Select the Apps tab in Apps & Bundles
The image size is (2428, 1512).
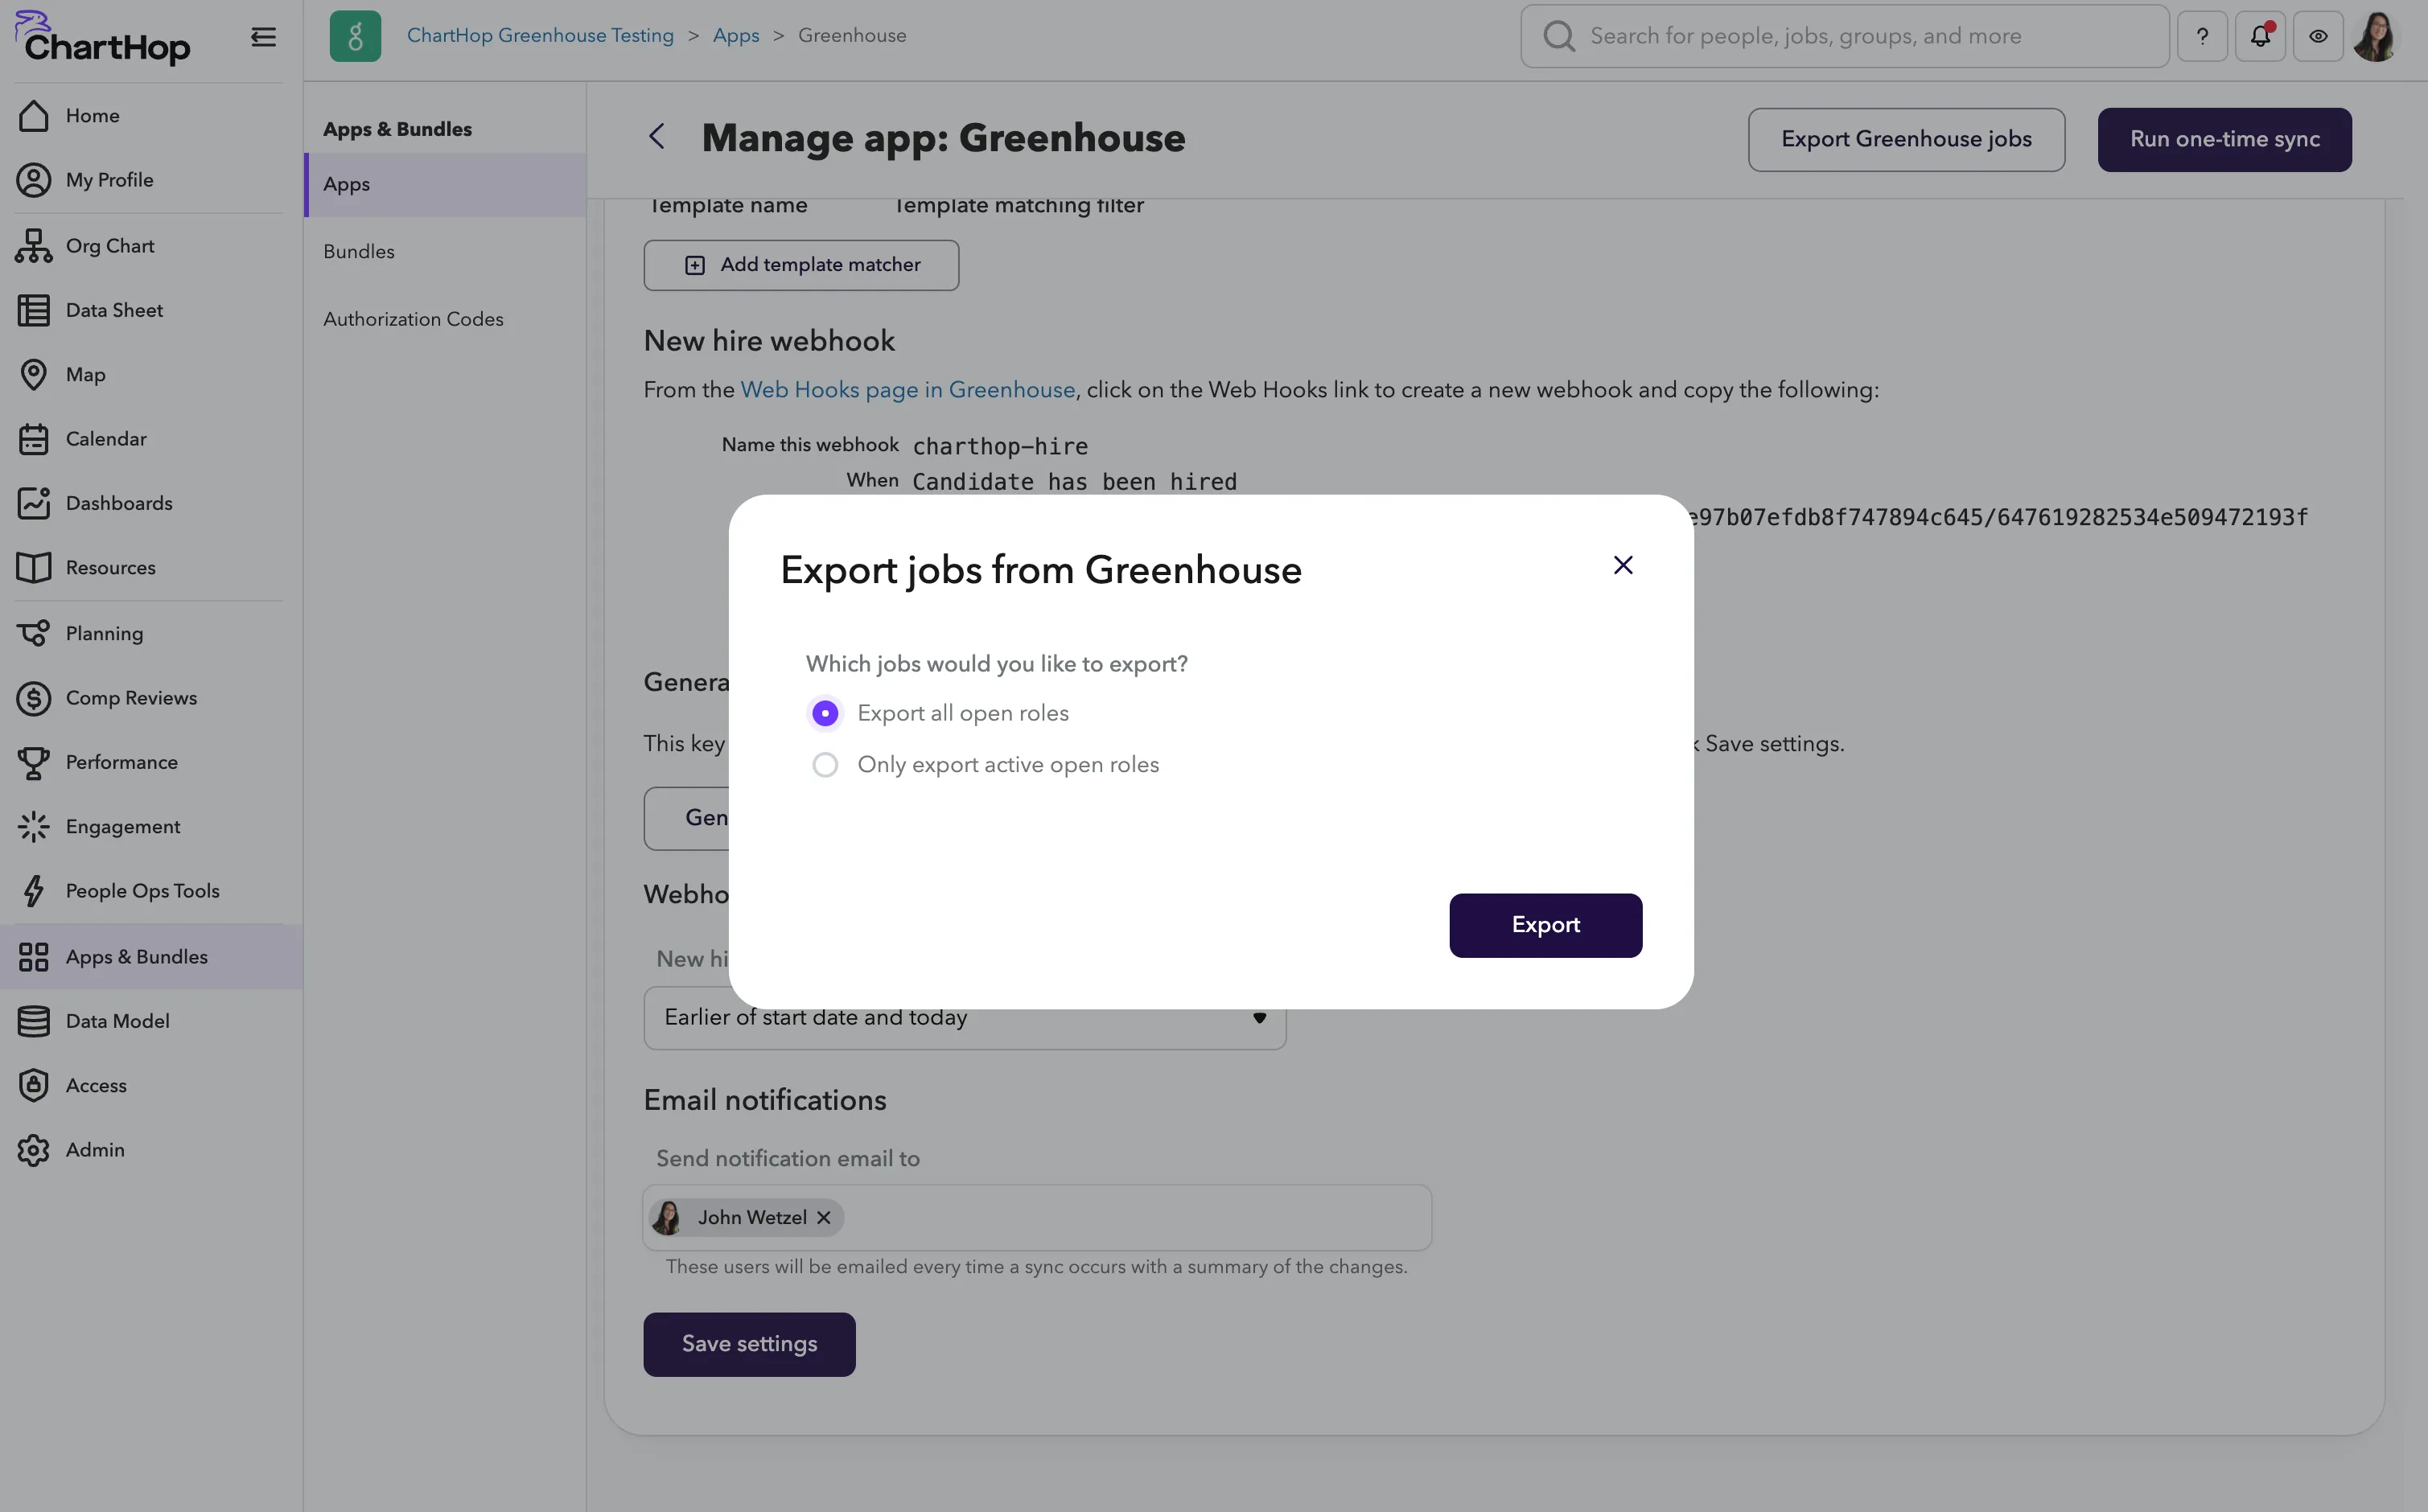click(x=445, y=185)
